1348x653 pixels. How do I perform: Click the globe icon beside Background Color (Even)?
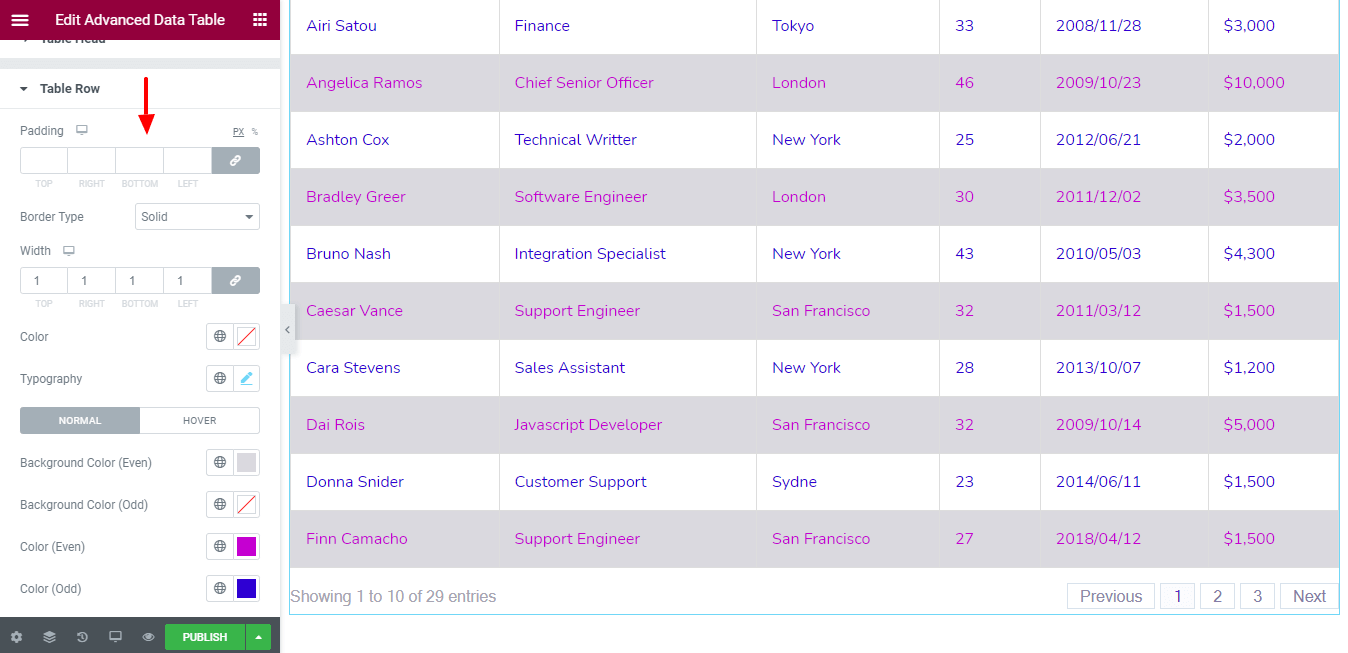[x=220, y=463]
